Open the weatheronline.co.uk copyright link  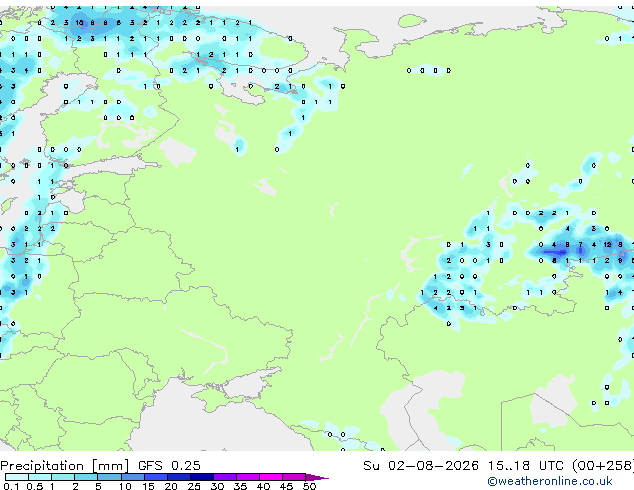pos(550,481)
